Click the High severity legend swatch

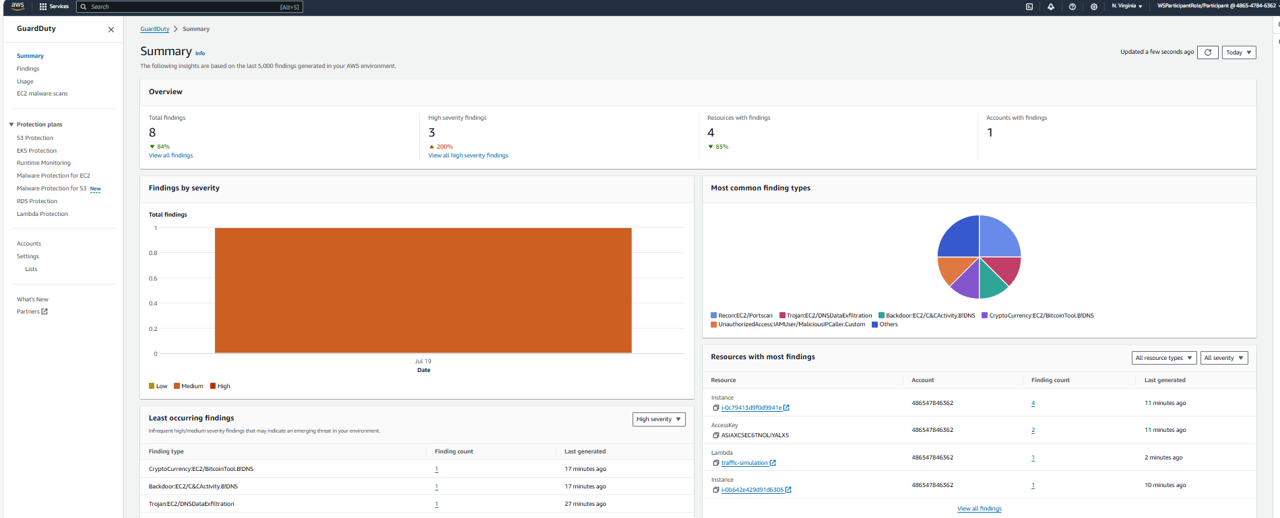click(x=213, y=386)
